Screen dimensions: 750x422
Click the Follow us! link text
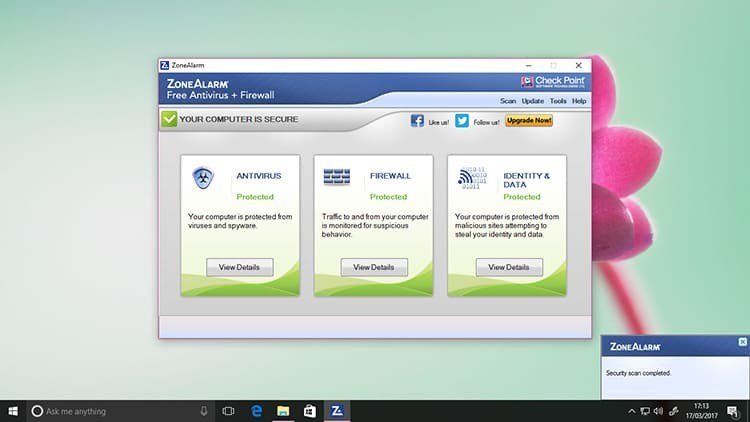(486, 122)
